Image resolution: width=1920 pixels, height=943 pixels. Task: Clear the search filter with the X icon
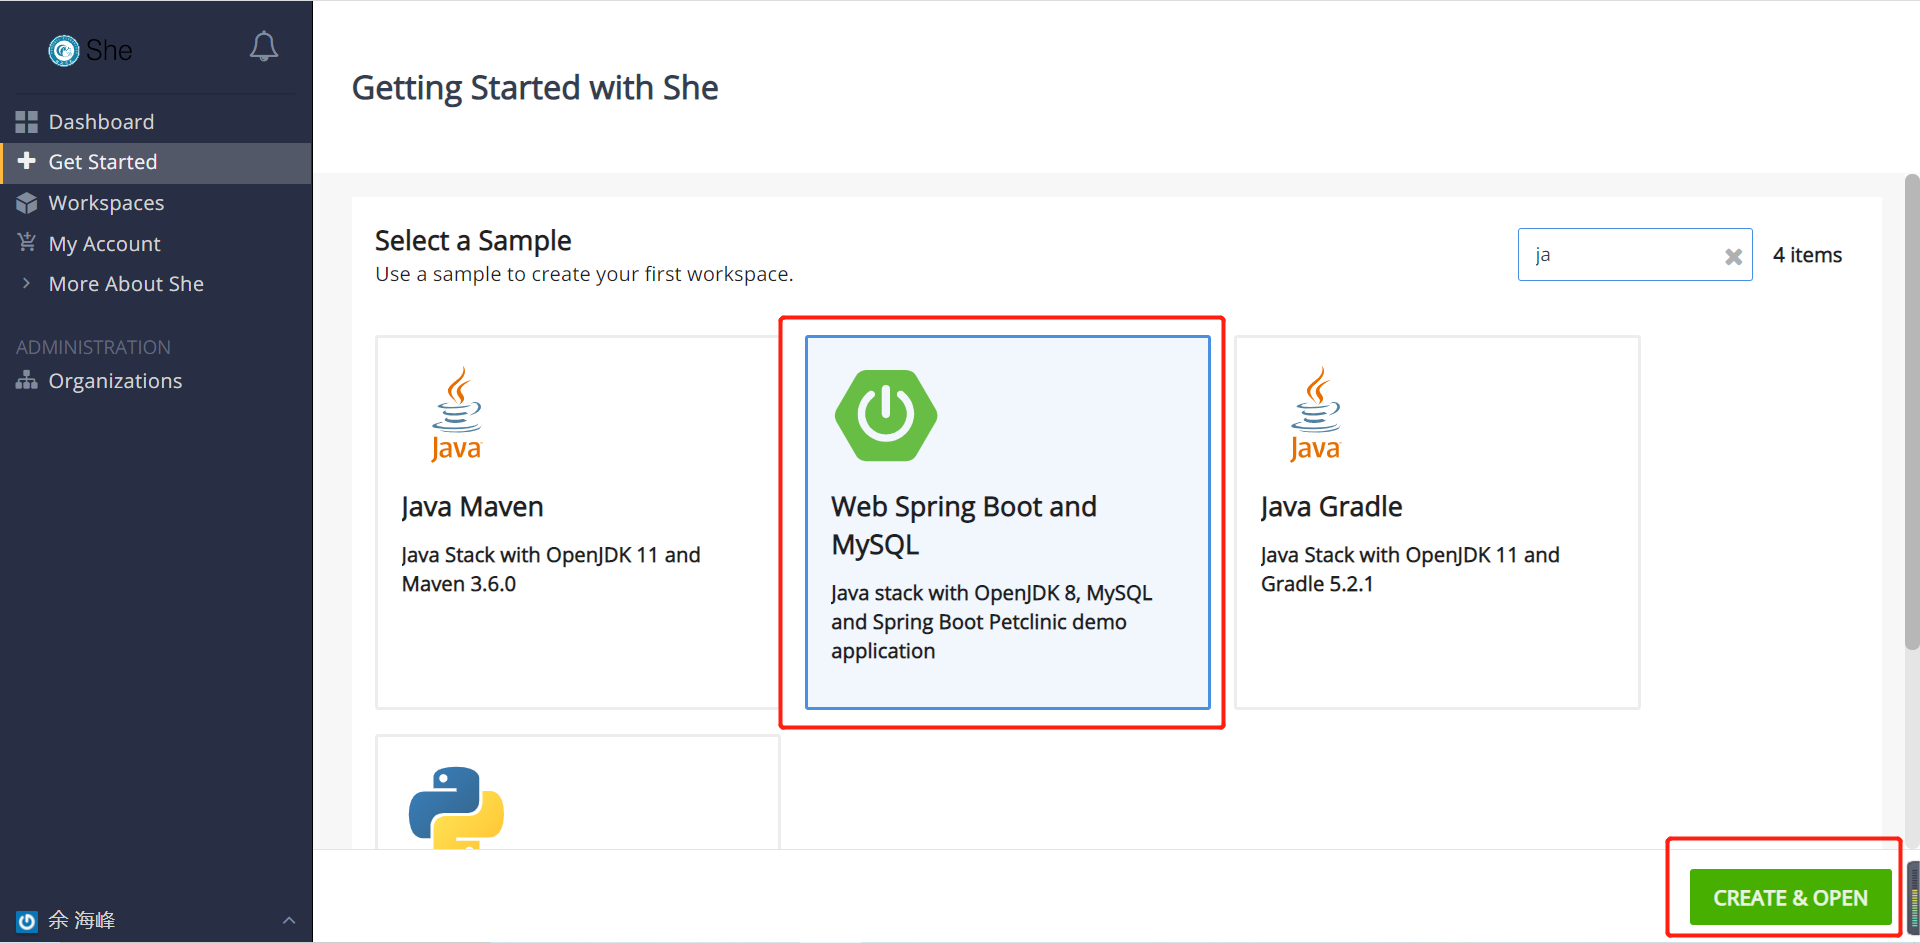point(1734,257)
